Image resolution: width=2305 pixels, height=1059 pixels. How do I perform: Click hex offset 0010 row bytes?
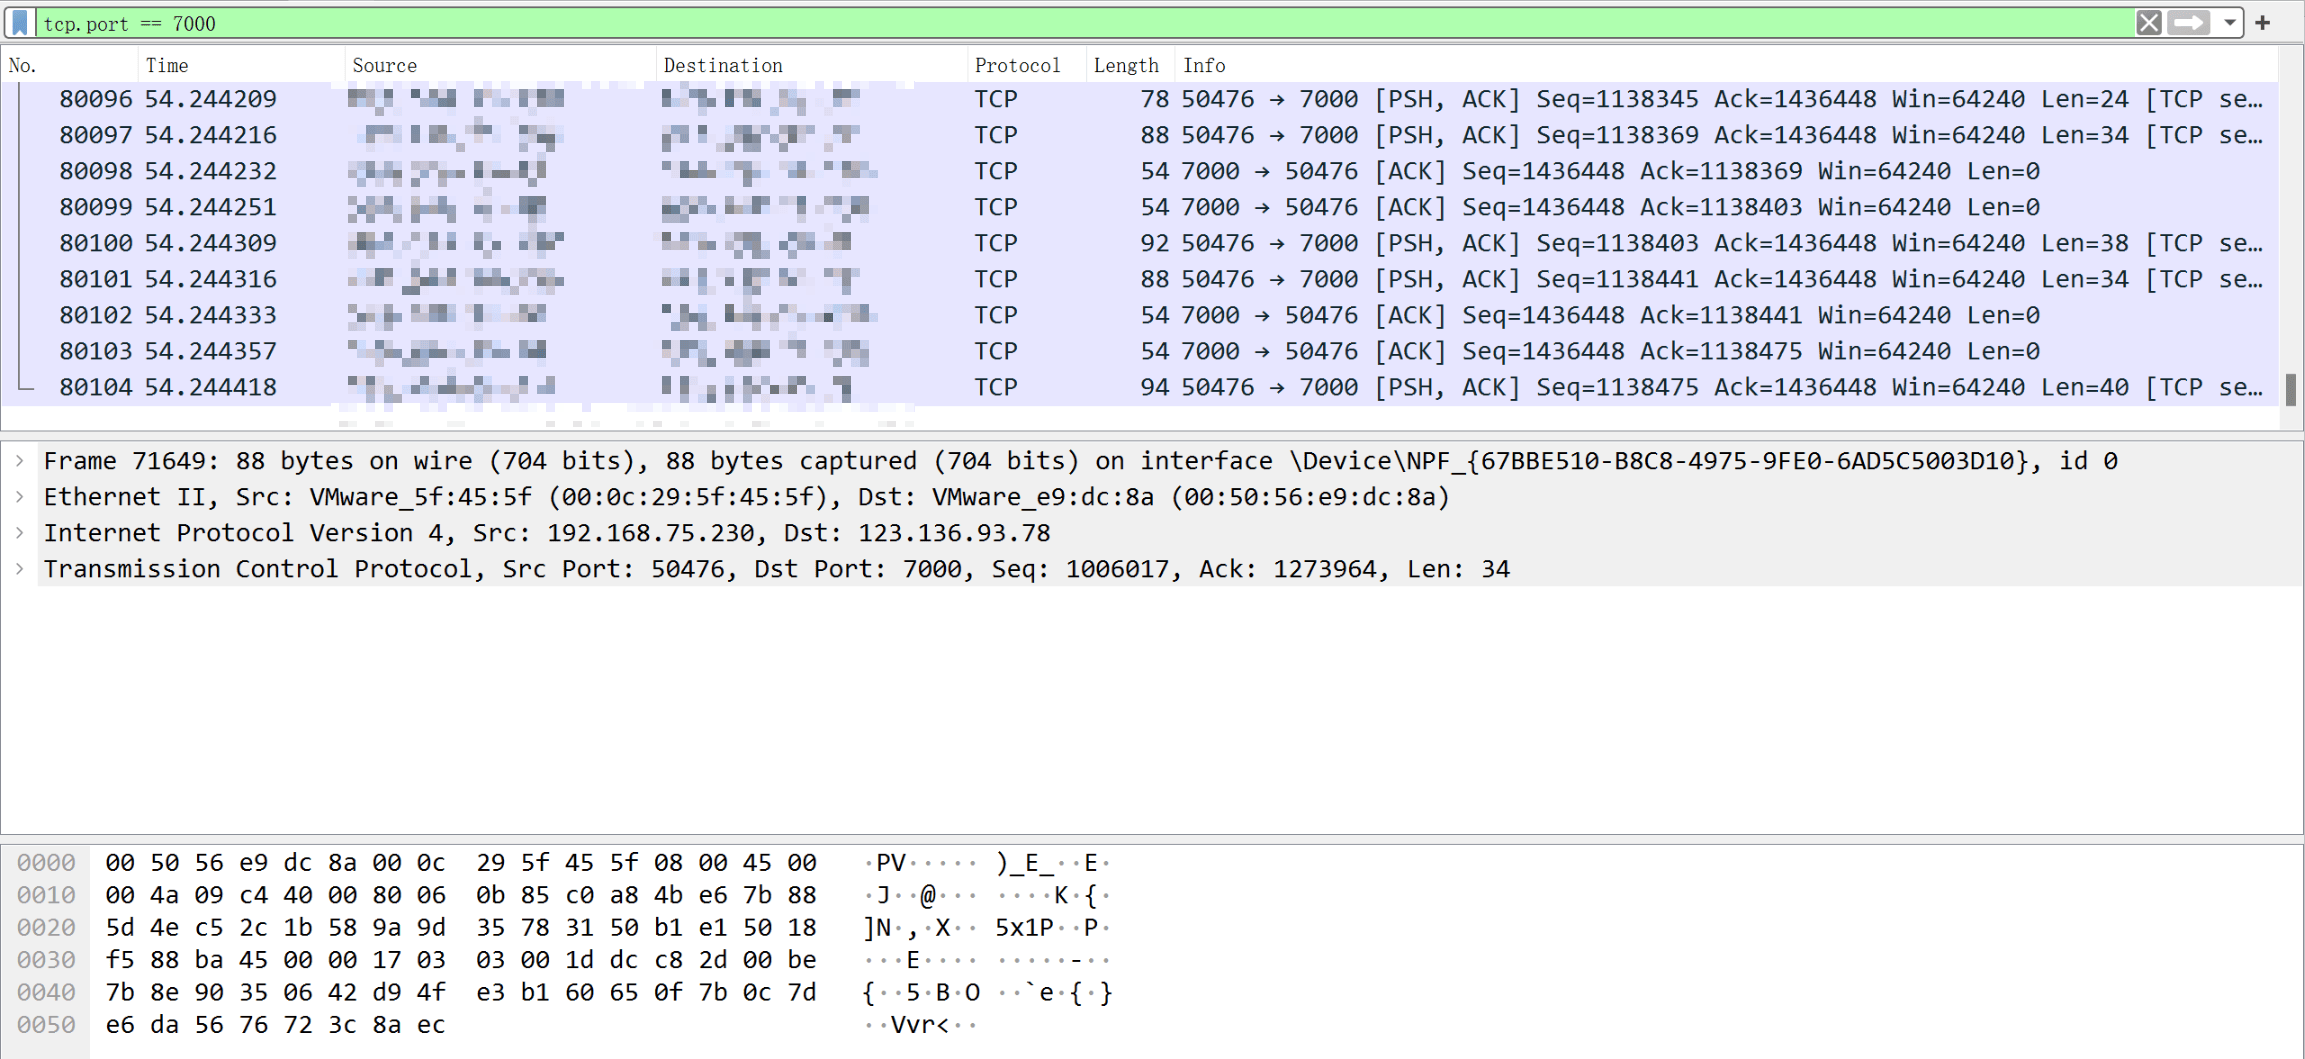460,895
